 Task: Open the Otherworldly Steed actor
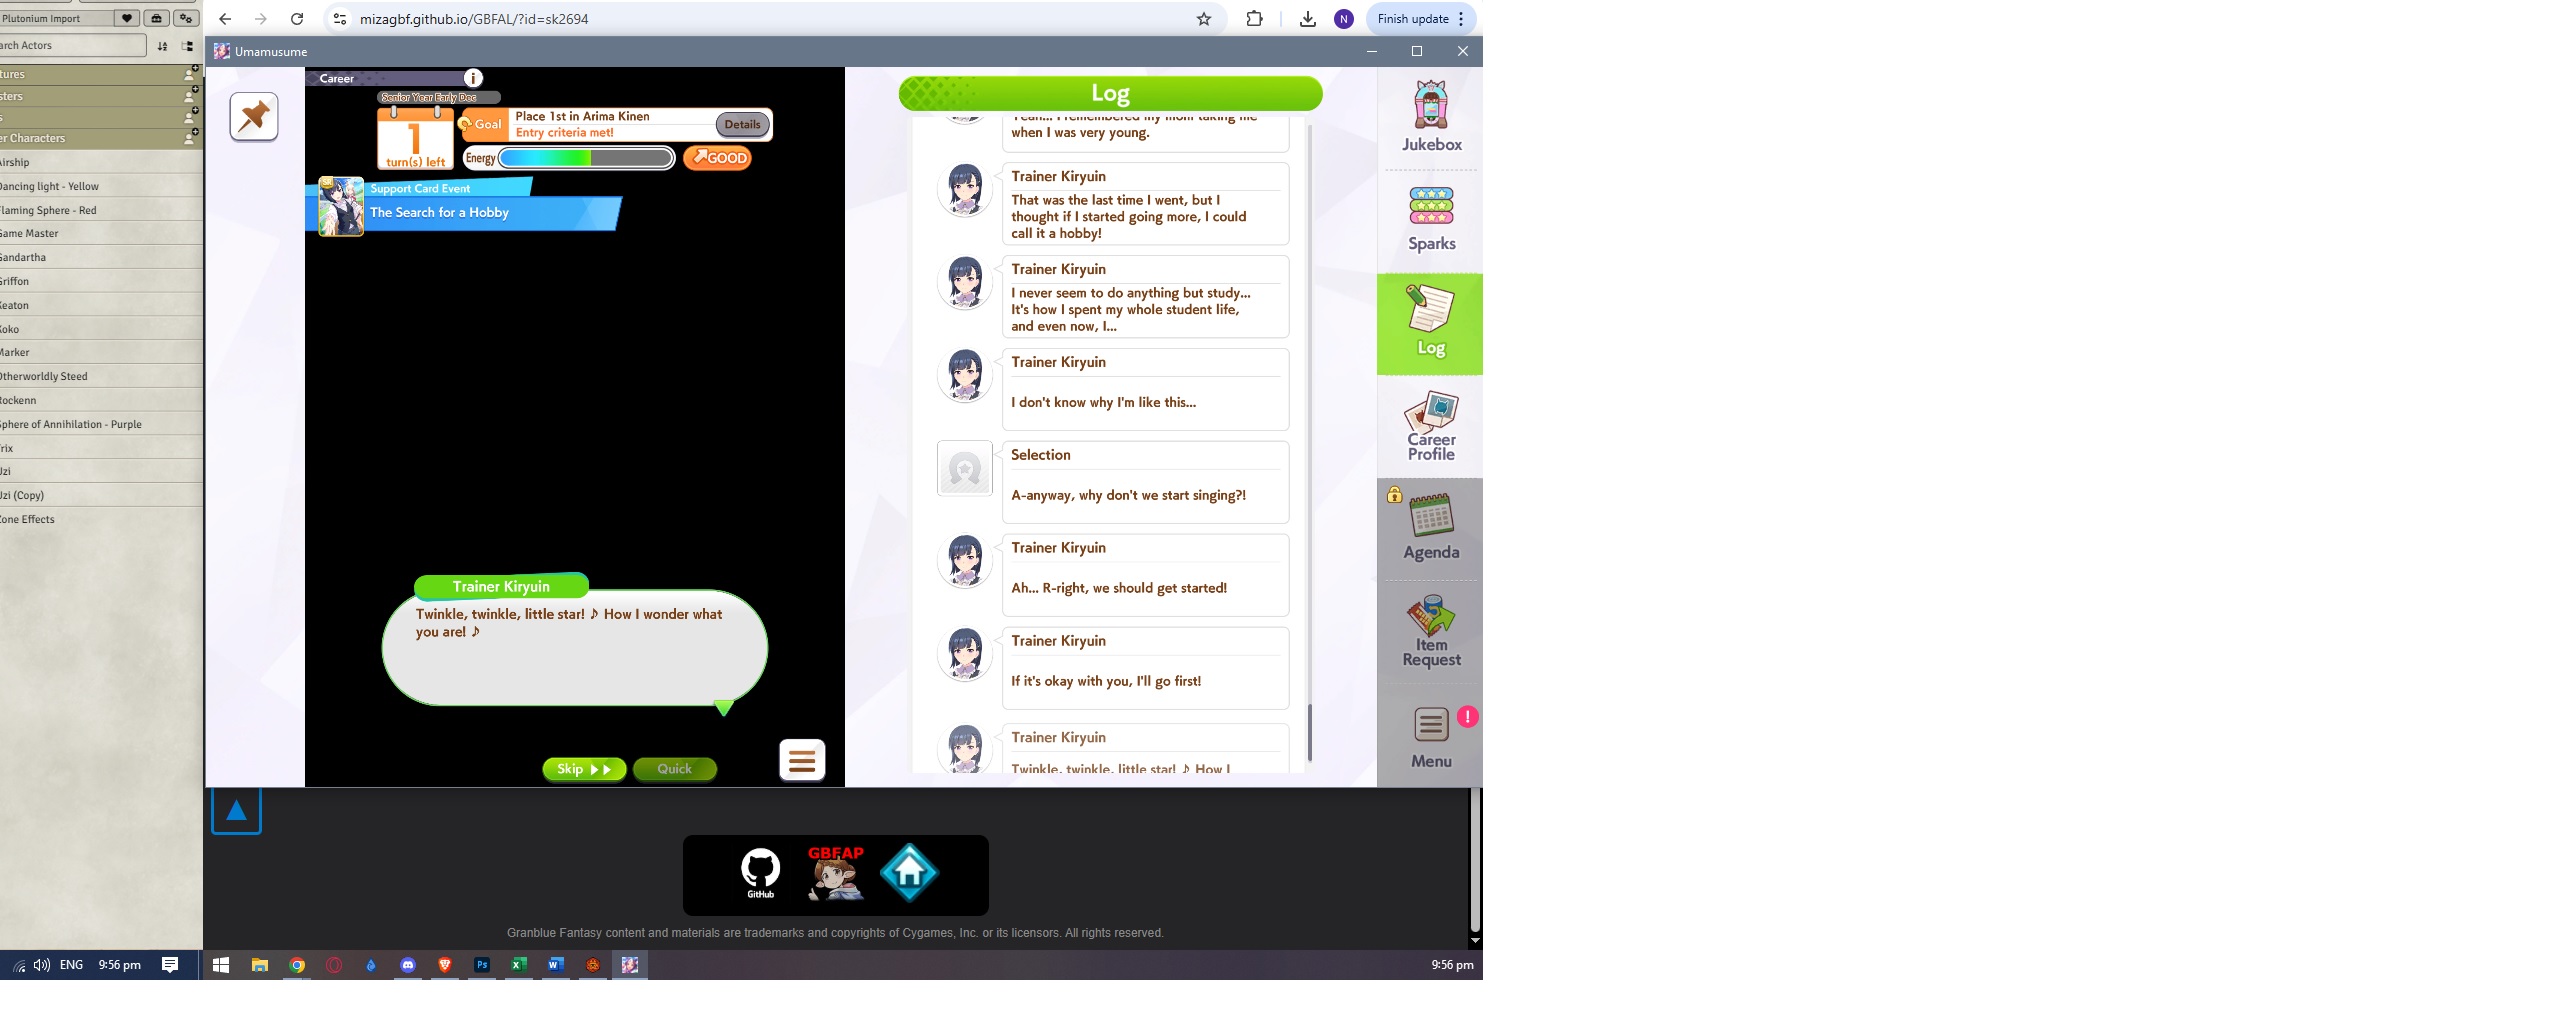click(x=100, y=376)
